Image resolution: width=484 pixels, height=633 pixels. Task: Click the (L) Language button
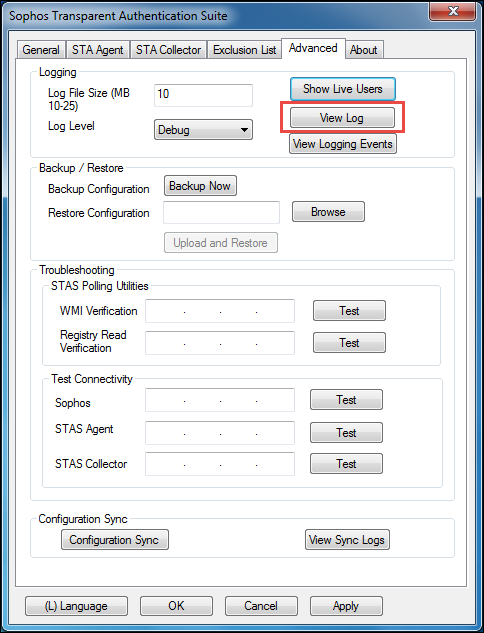tap(76, 606)
